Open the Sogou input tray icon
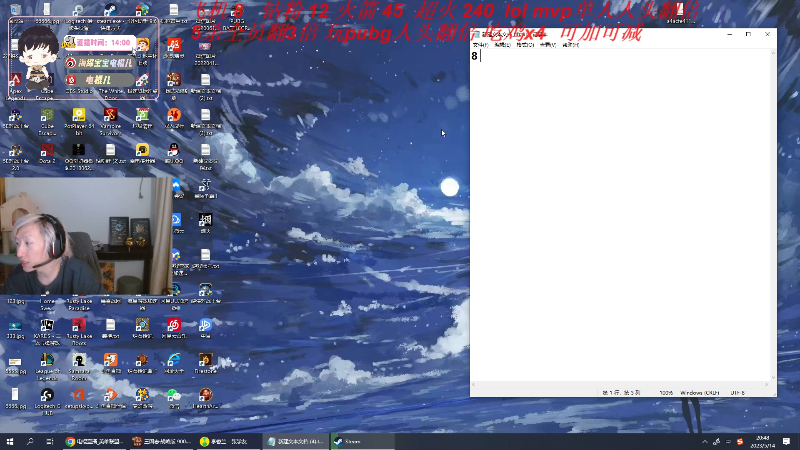The width and height of the screenshot is (800, 450). (740, 441)
